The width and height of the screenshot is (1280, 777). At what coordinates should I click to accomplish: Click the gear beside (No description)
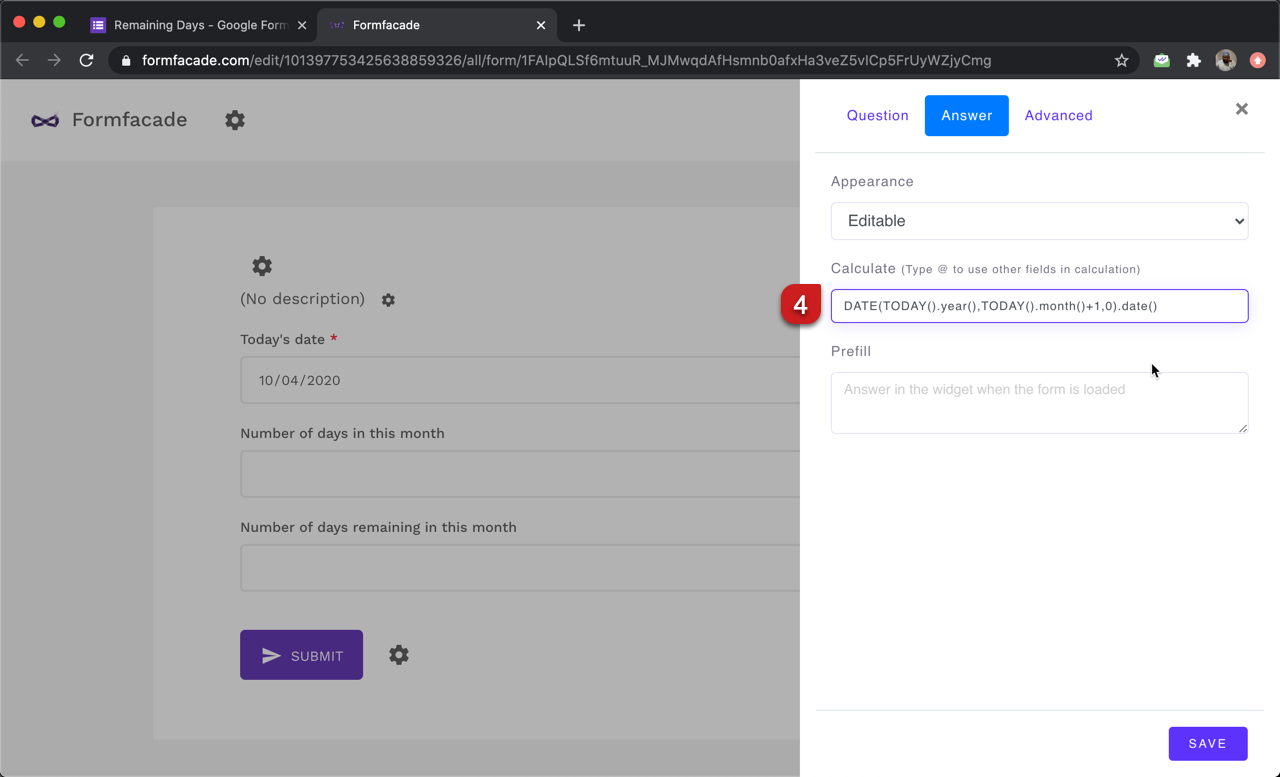pyautogui.click(x=388, y=300)
